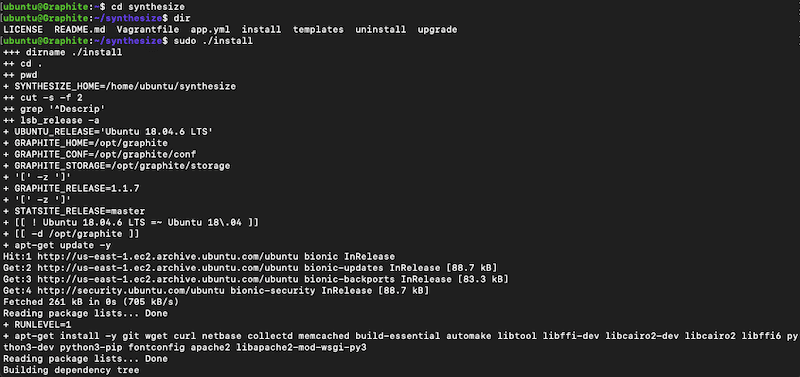Click the 'sudo ./install' command
The height and width of the screenshot is (377, 800).
point(213,41)
